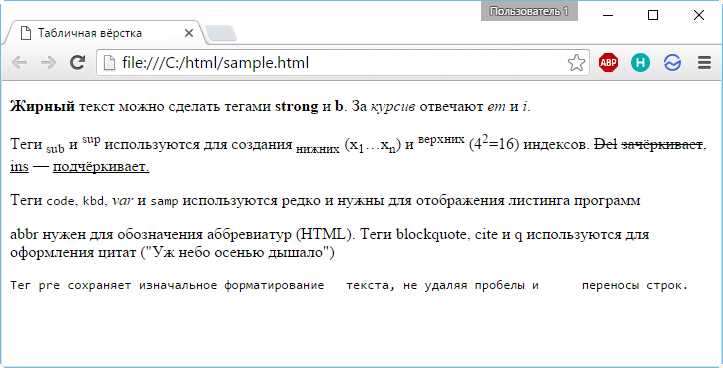The width and height of the screenshot is (723, 368).
Task: Click the quote Уж небо осенью дышало
Action: tap(237, 253)
